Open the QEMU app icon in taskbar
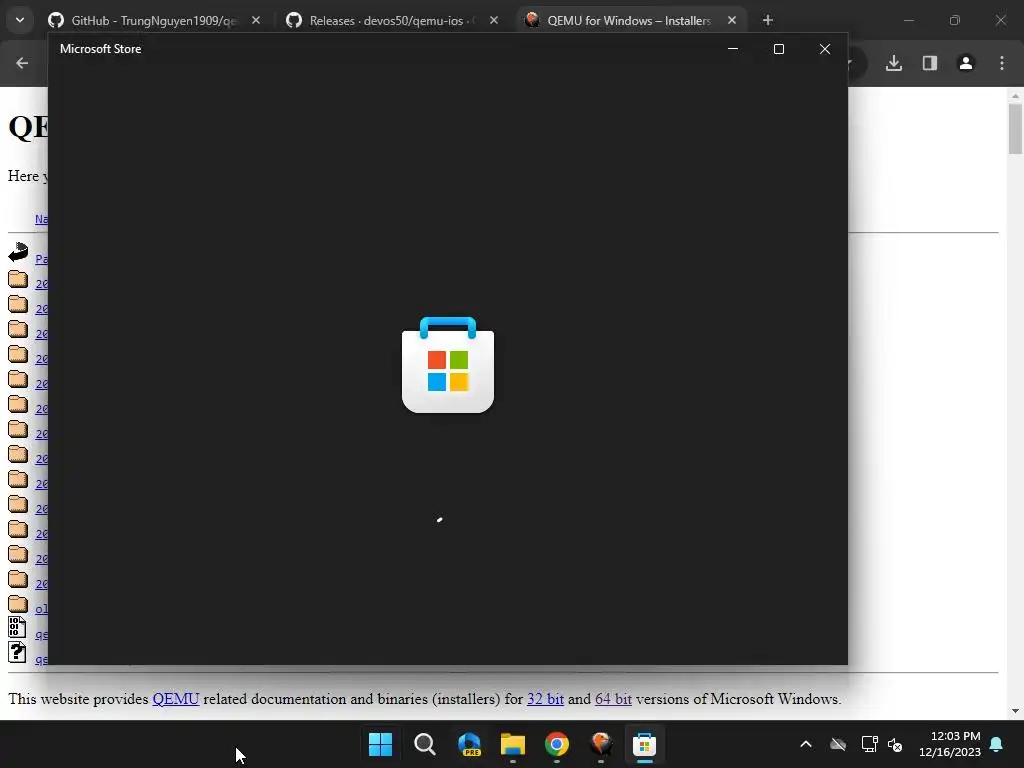This screenshot has width=1024, height=768. [601, 744]
